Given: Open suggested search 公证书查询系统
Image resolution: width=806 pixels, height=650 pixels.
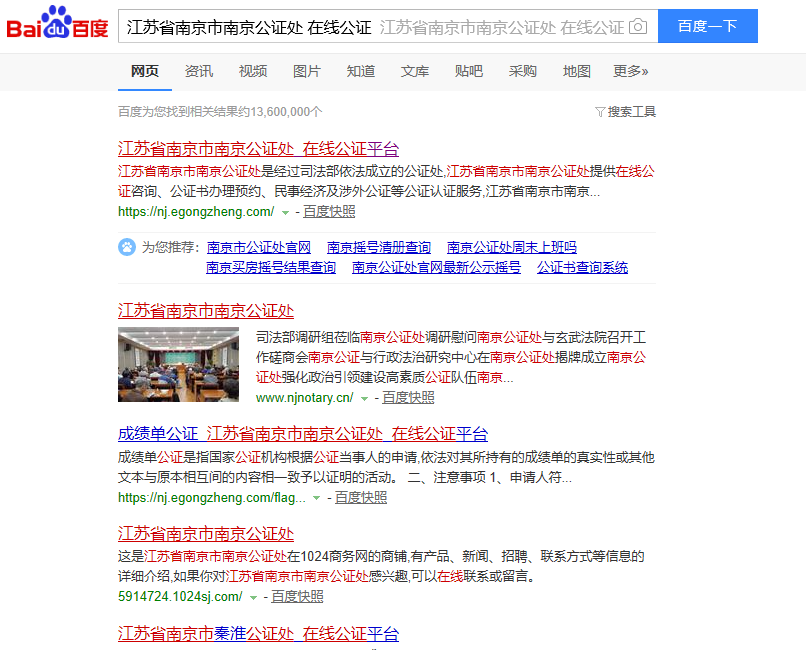Looking at the screenshot, I should (x=582, y=267).
